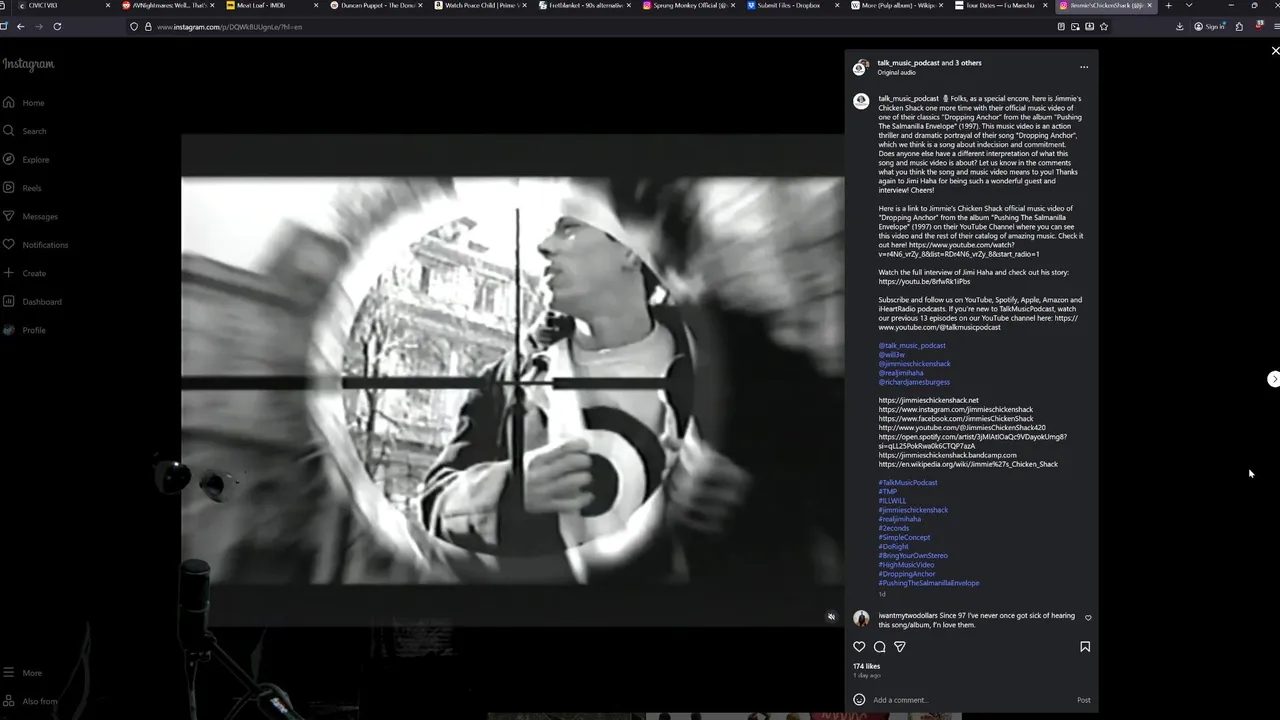The image size is (1280, 720).
Task: Open Dashboard from the left sidebar
Action: [32, 301]
